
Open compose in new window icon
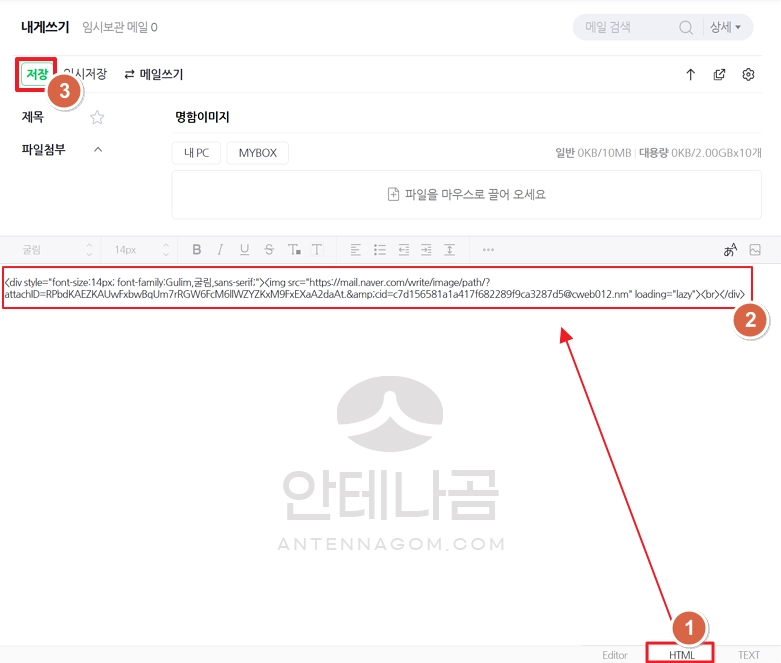coord(719,75)
